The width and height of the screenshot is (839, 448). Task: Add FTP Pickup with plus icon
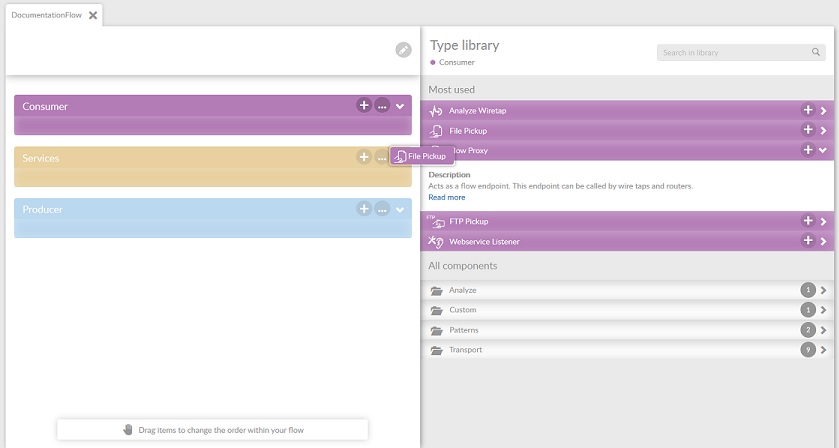tap(807, 221)
